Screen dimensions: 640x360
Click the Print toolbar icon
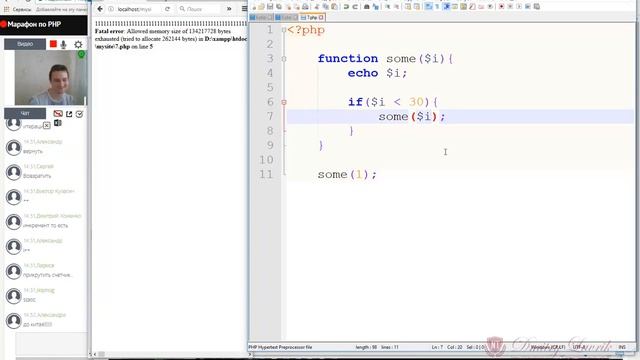(305, 7)
